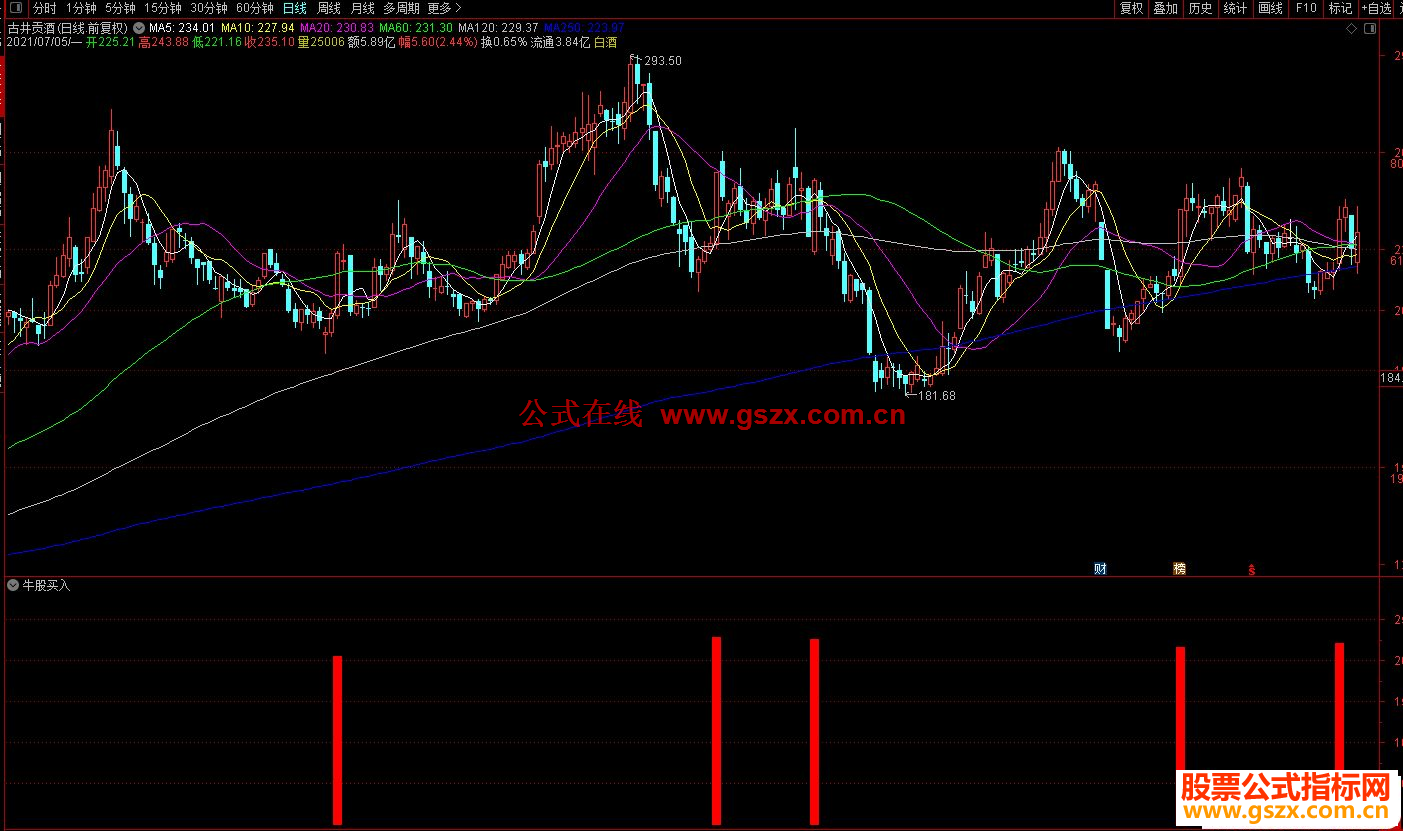Open the F10 company info button
The height and width of the screenshot is (831, 1403).
[x=1306, y=8]
